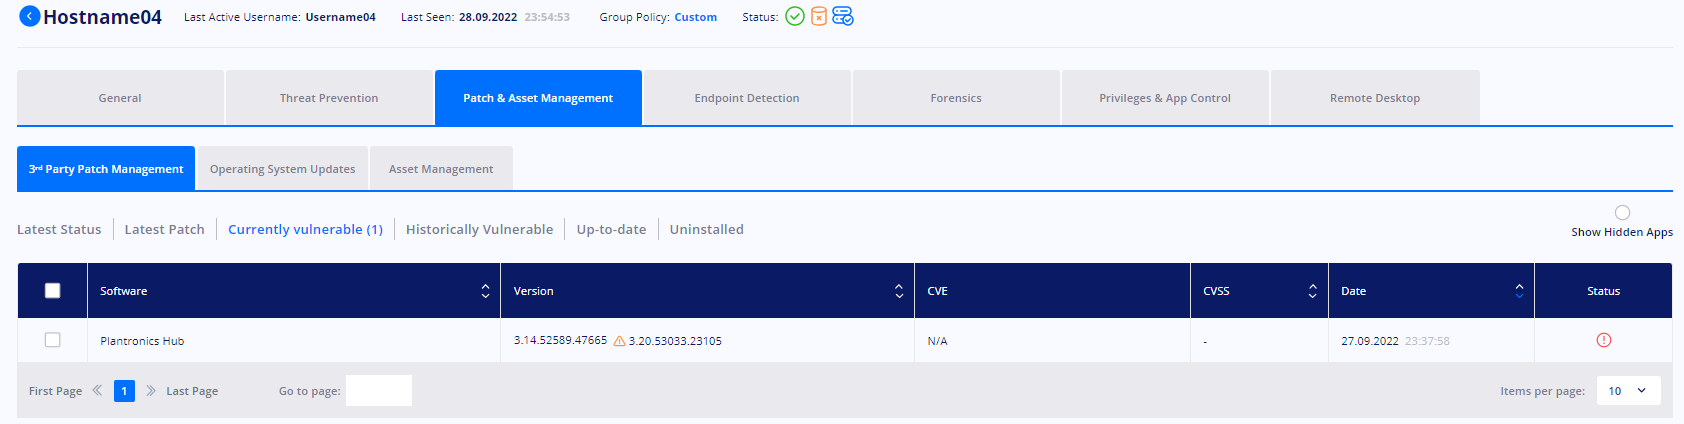Click the green checkmark status icon

[795, 16]
